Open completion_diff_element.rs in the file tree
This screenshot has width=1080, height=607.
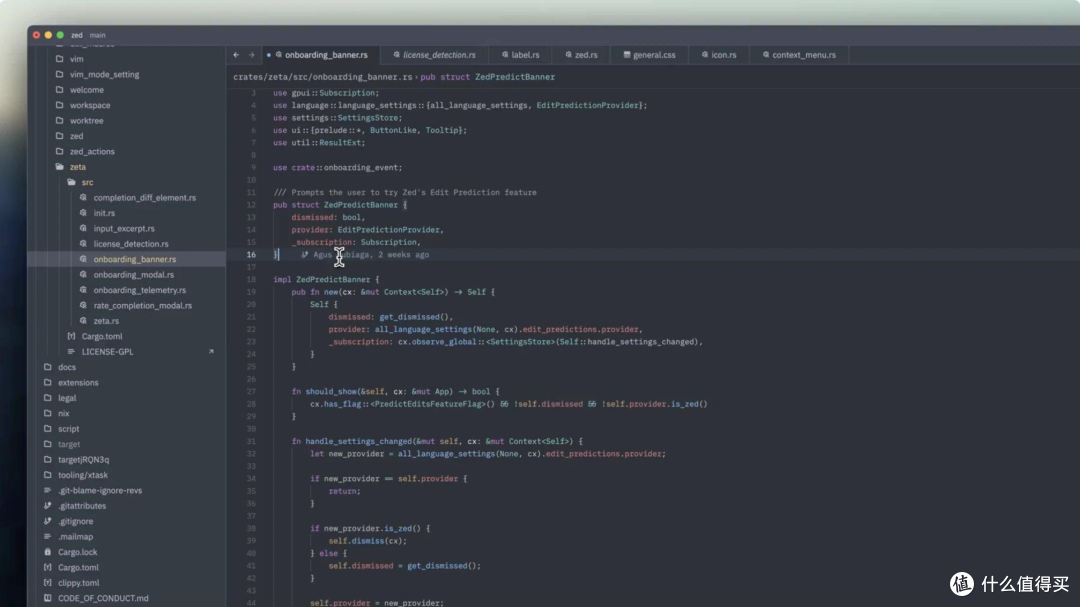point(145,198)
